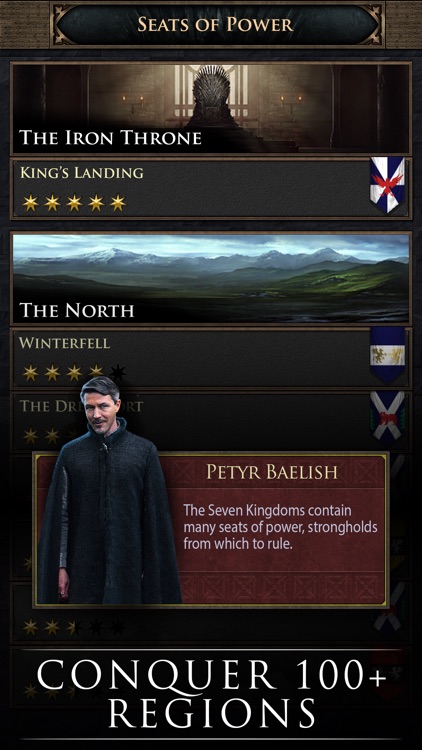Tap The North label text

pyautogui.click(x=77, y=310)
